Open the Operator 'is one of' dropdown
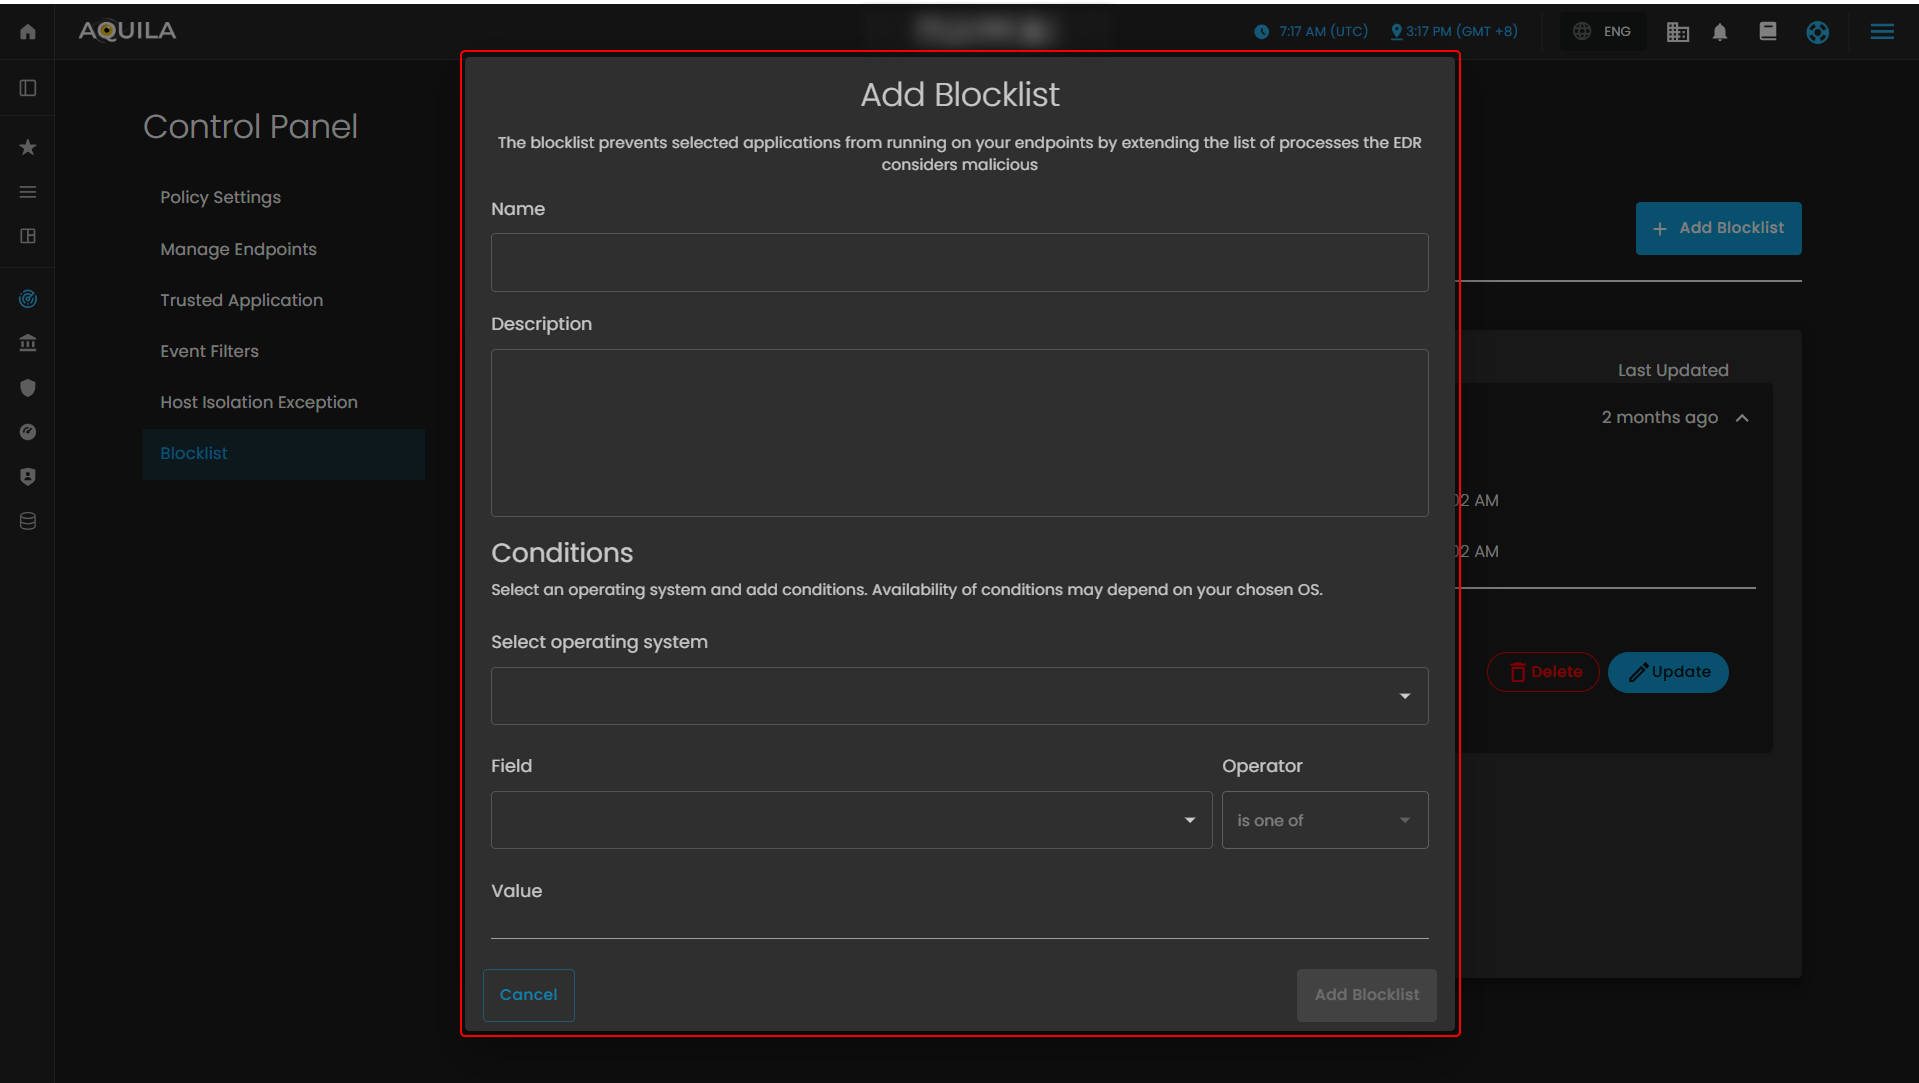1919x1083 pixels. 1324,820
